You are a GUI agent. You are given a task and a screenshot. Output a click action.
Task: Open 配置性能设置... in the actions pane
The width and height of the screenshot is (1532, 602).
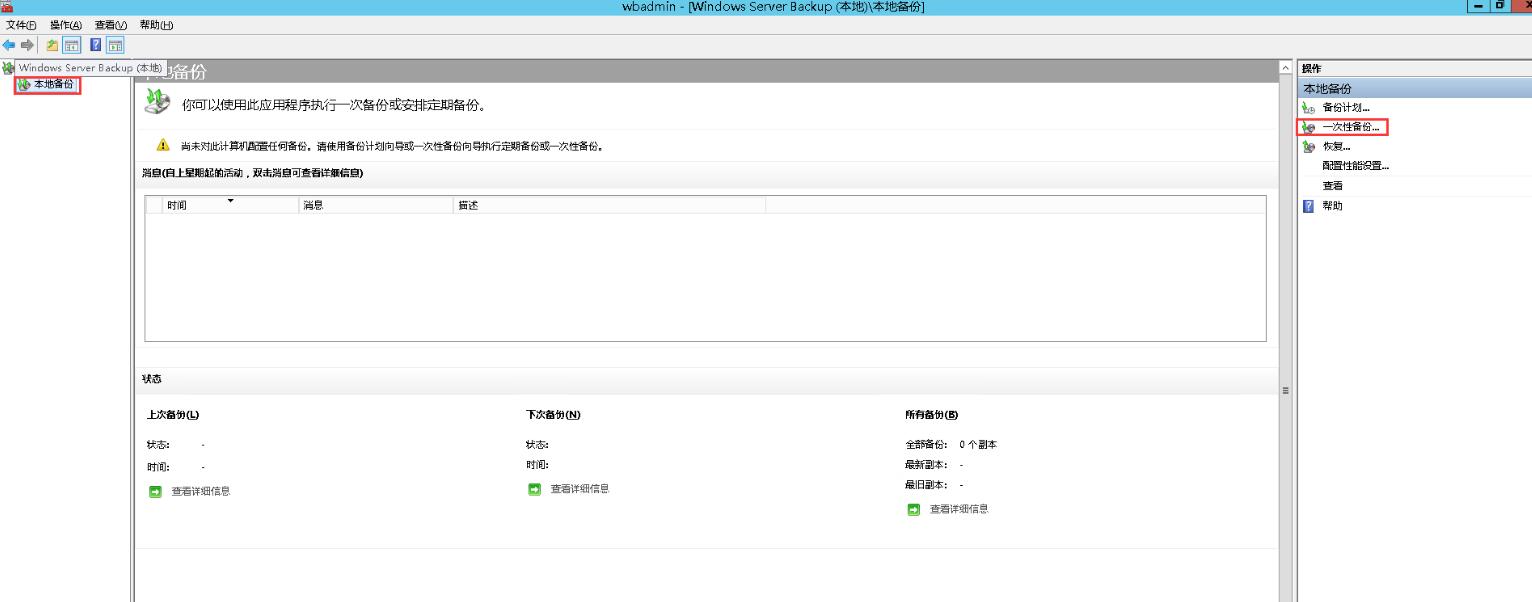(1356, 166)
